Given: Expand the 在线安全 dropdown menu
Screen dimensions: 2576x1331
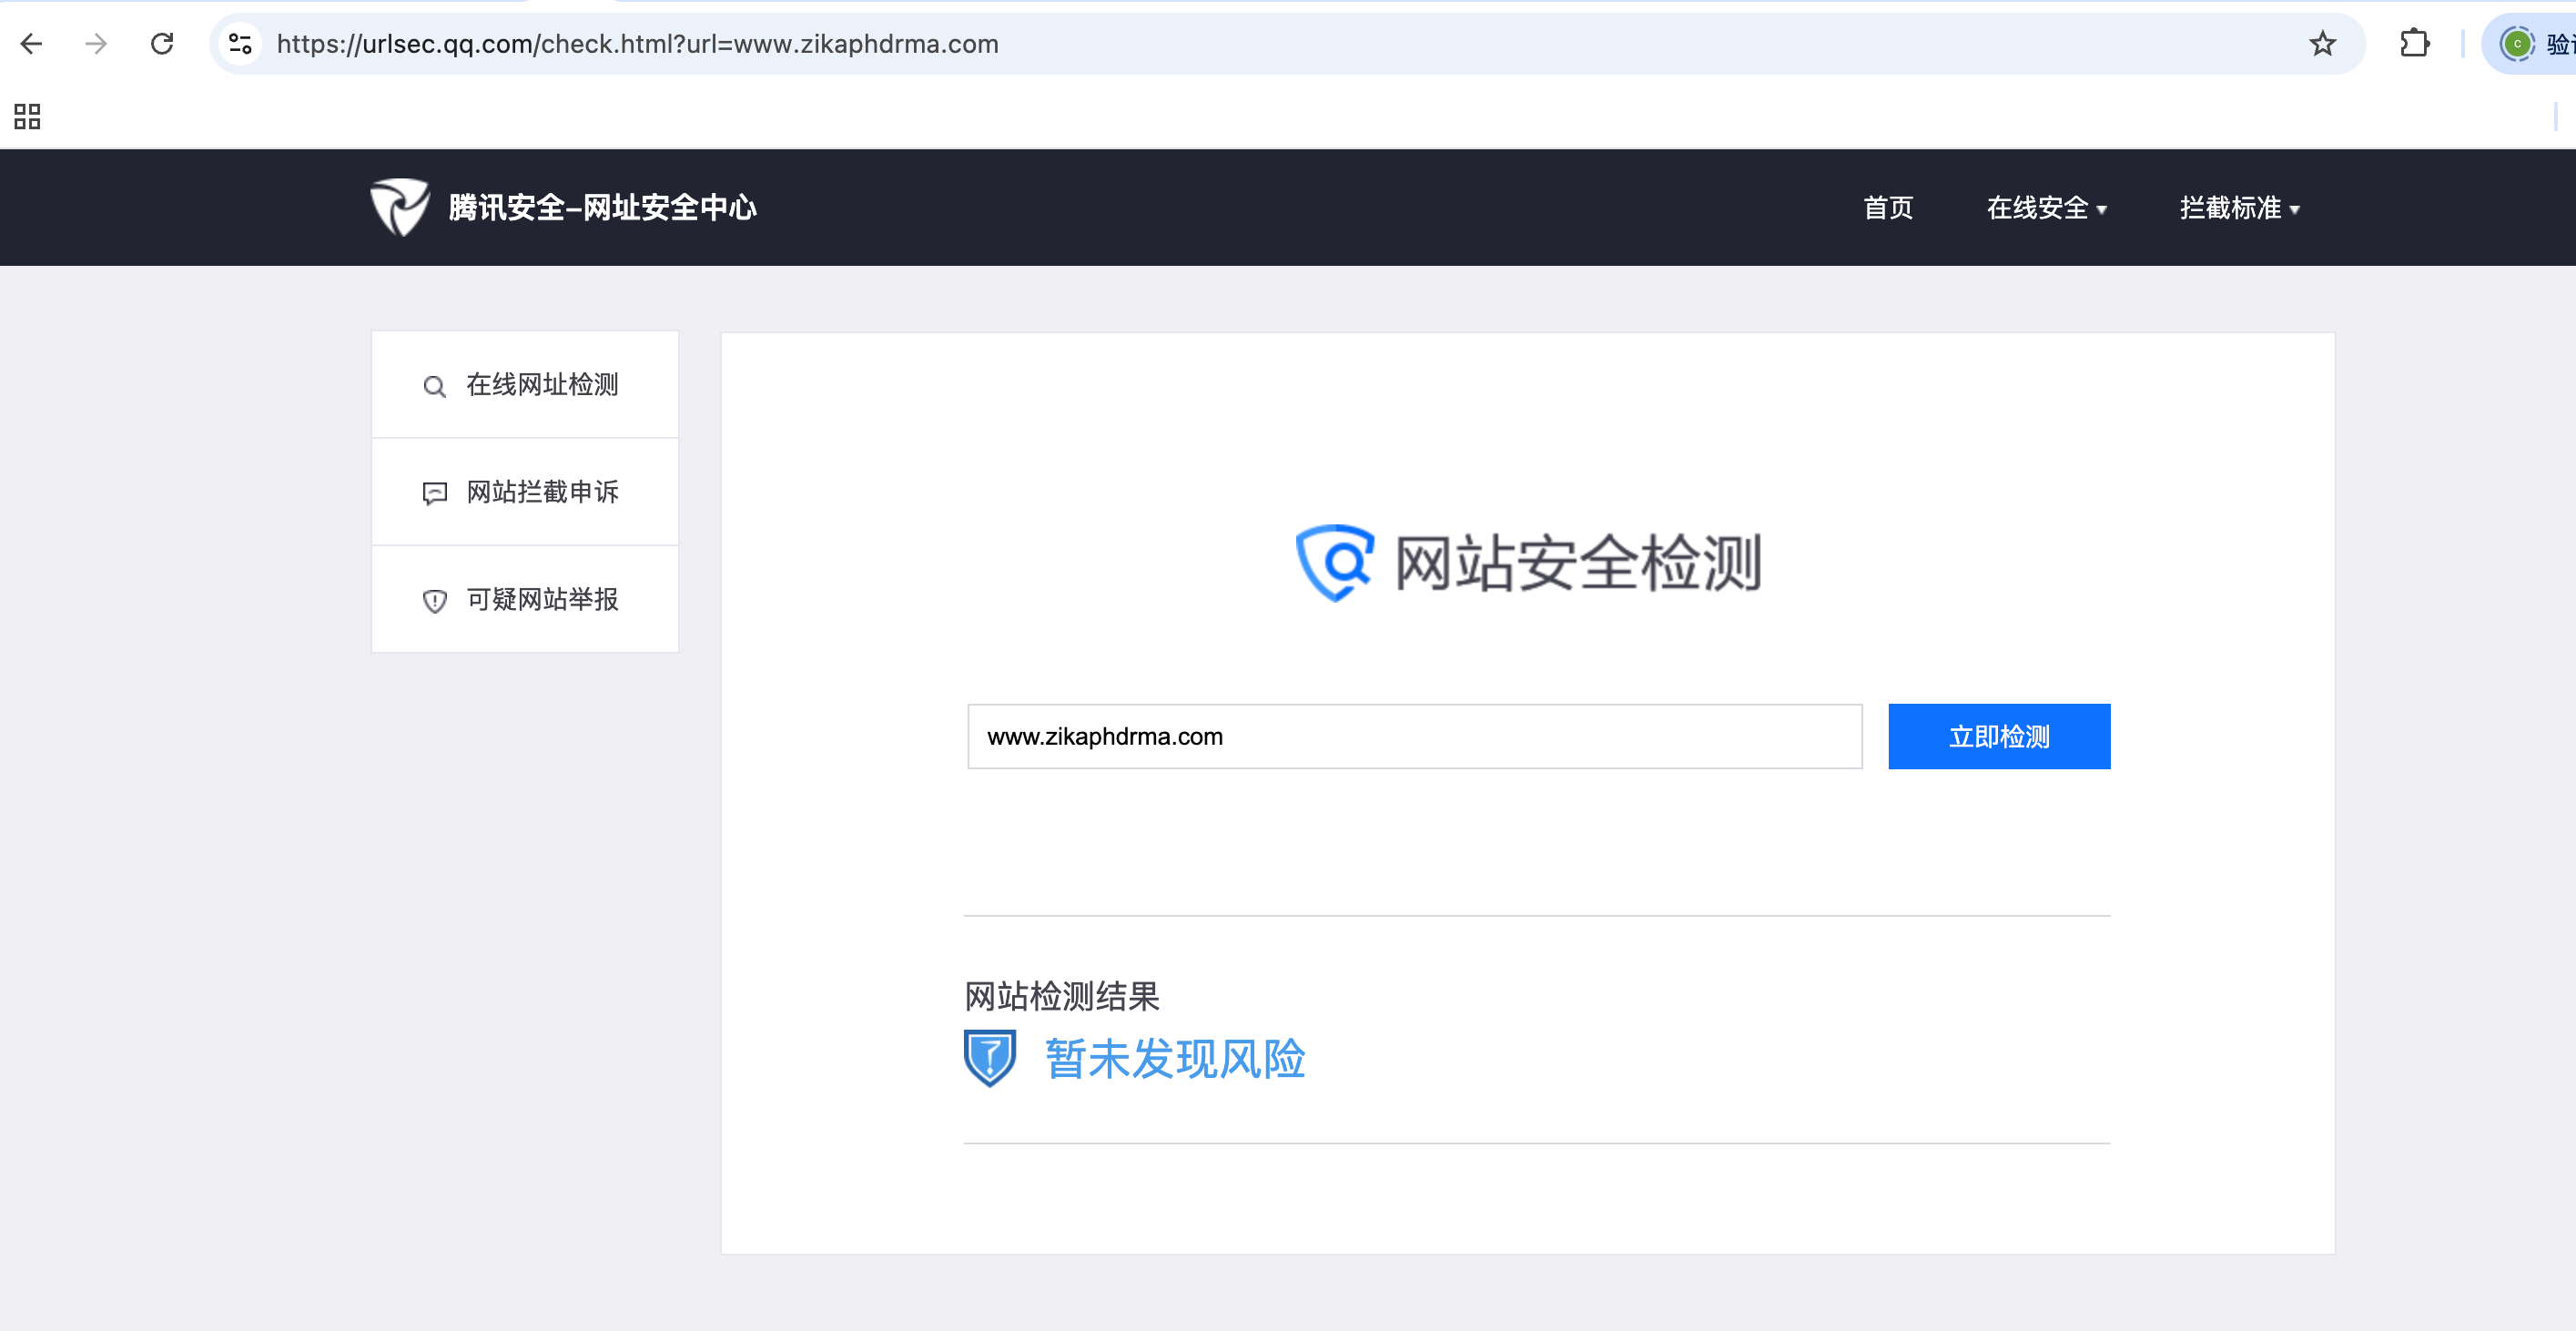Looking at the screenshot, I should (x=2046, y=208).
